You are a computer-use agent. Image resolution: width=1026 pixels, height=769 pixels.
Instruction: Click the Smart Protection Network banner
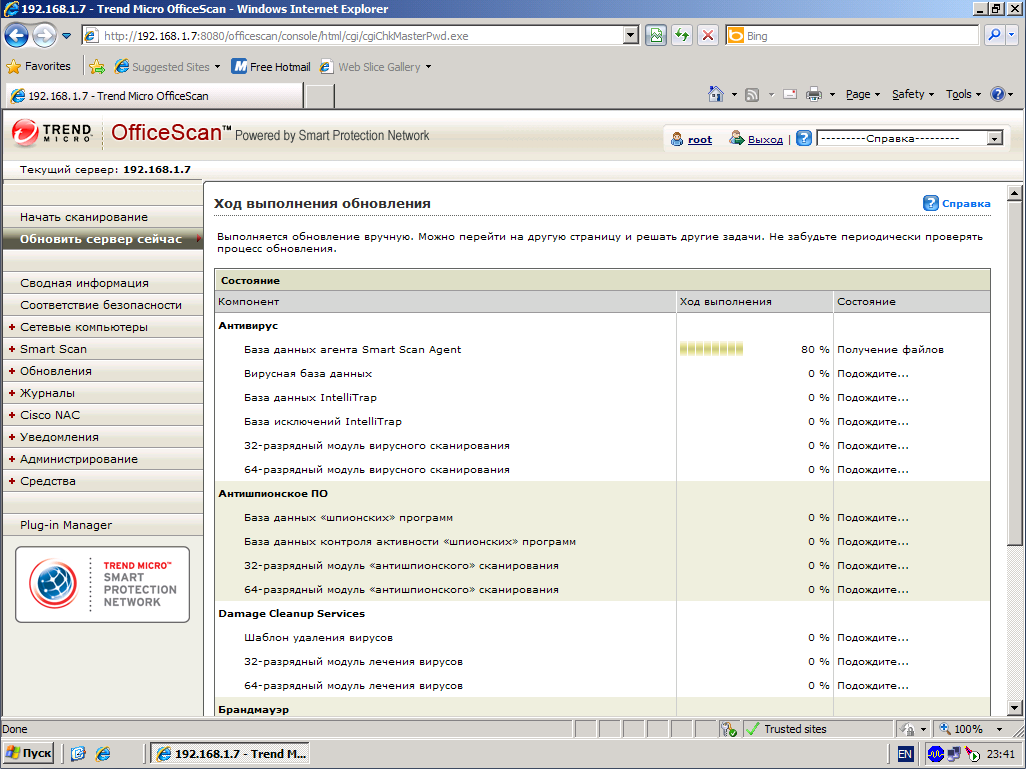point(103,584)
